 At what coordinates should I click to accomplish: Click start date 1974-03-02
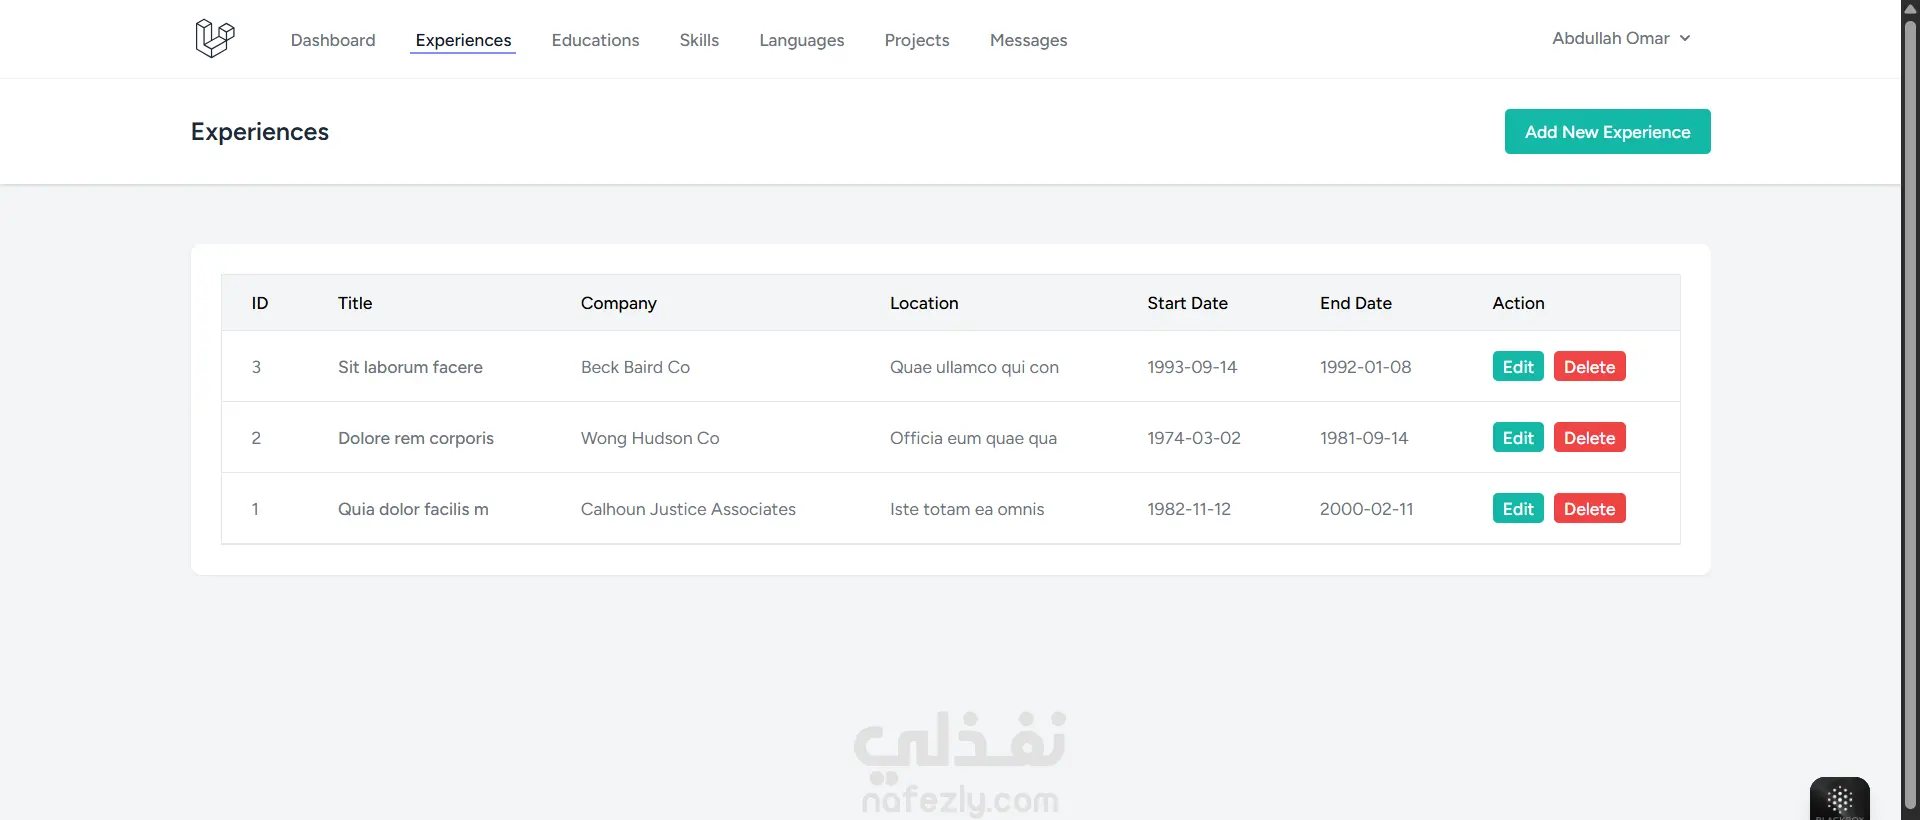coord(1194,438)
